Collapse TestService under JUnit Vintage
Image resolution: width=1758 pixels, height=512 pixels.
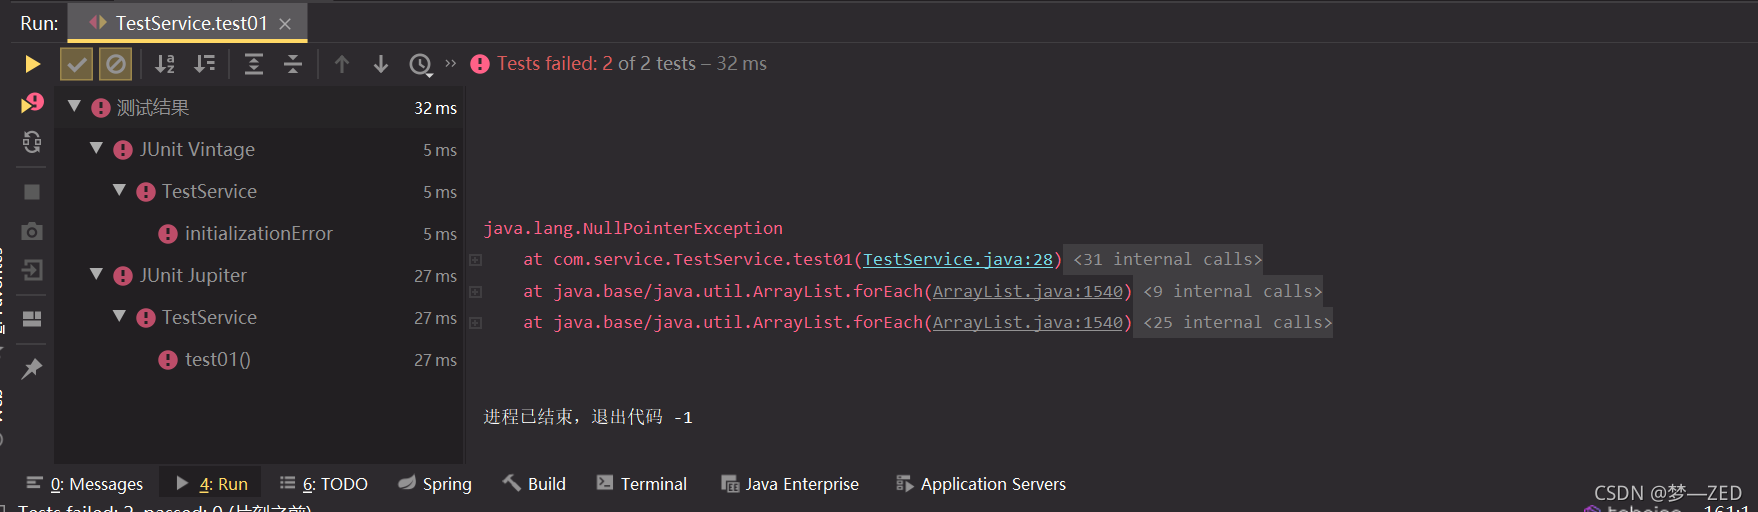tap(119, 190)
